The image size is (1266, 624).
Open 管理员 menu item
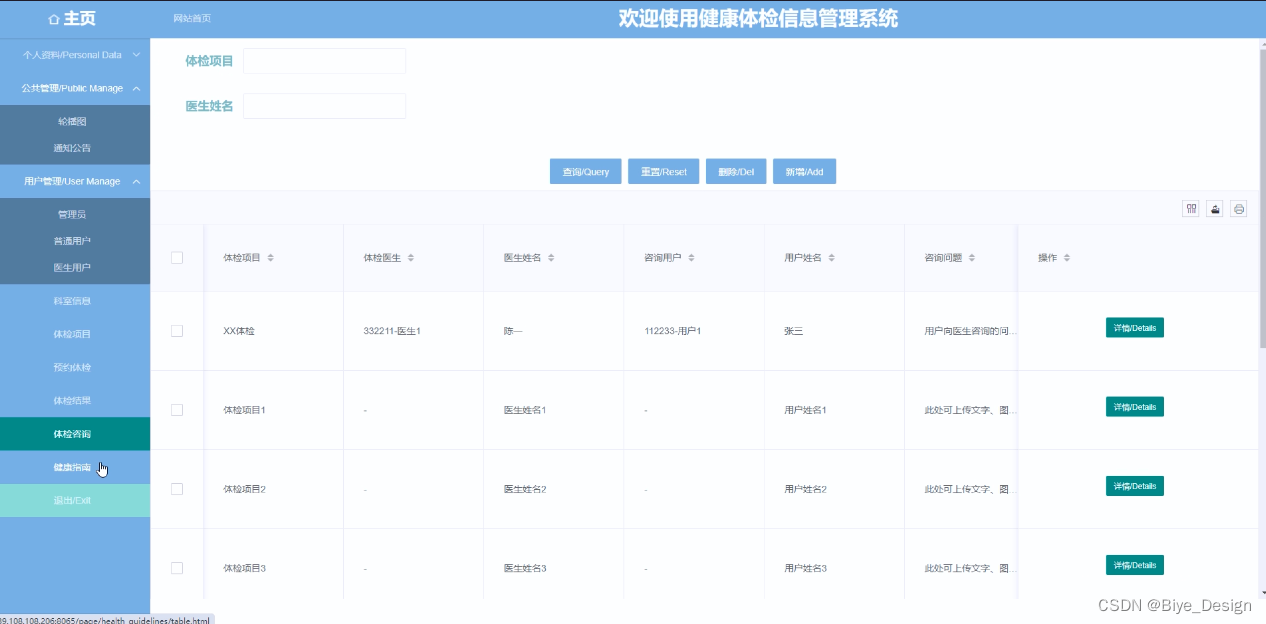coord(75,214)
